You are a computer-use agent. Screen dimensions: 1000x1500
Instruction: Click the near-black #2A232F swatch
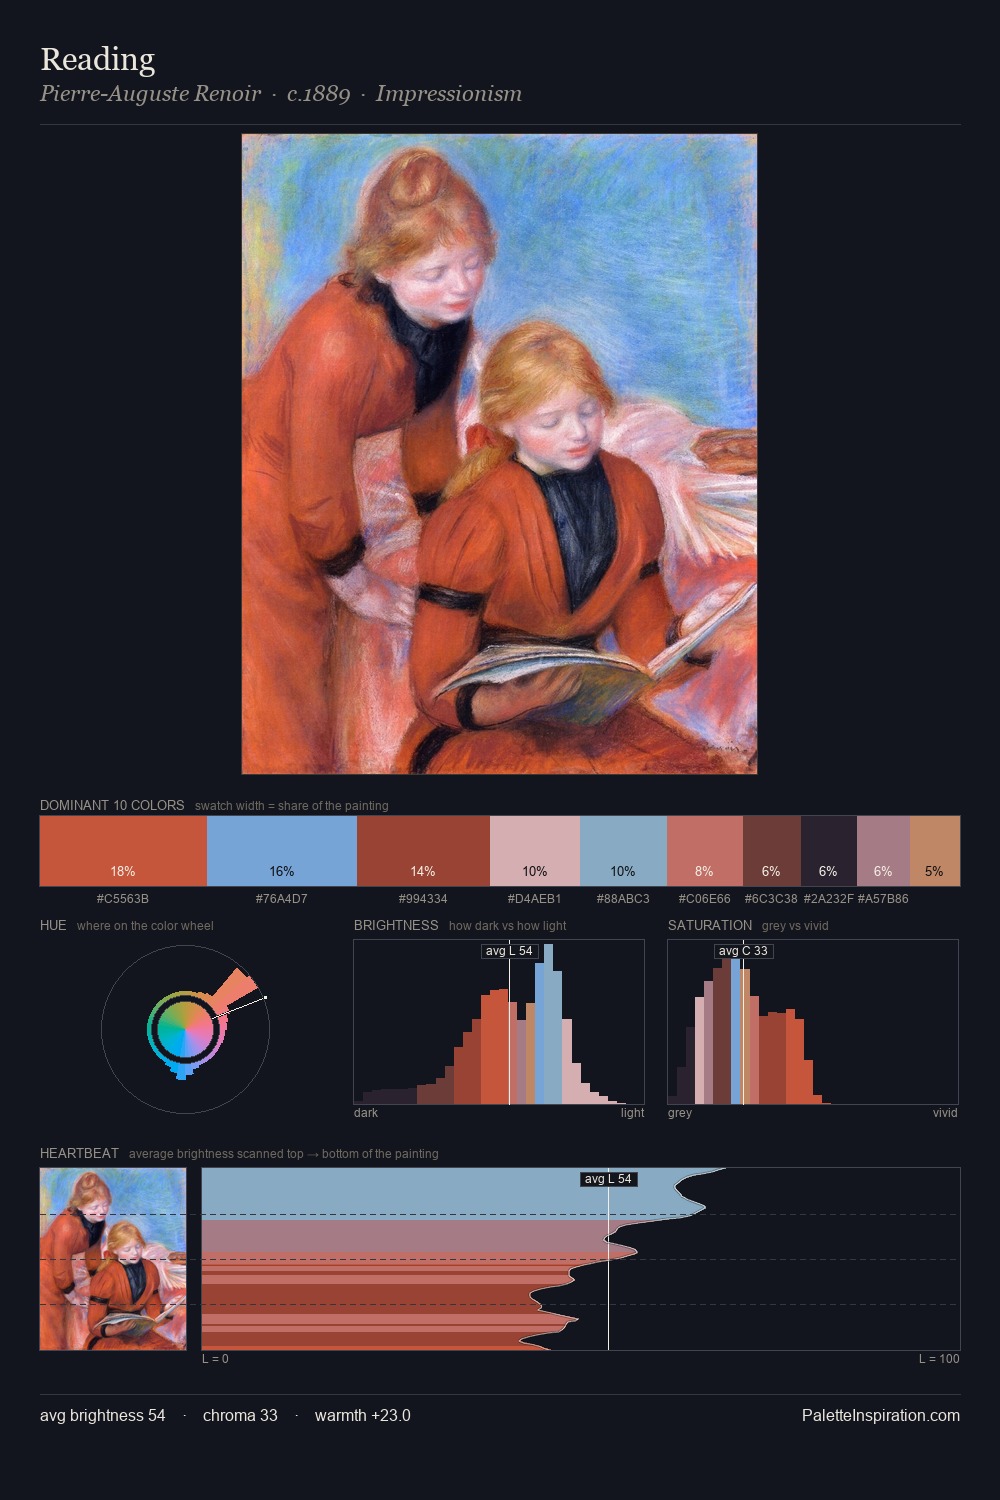tap(829, 851)
